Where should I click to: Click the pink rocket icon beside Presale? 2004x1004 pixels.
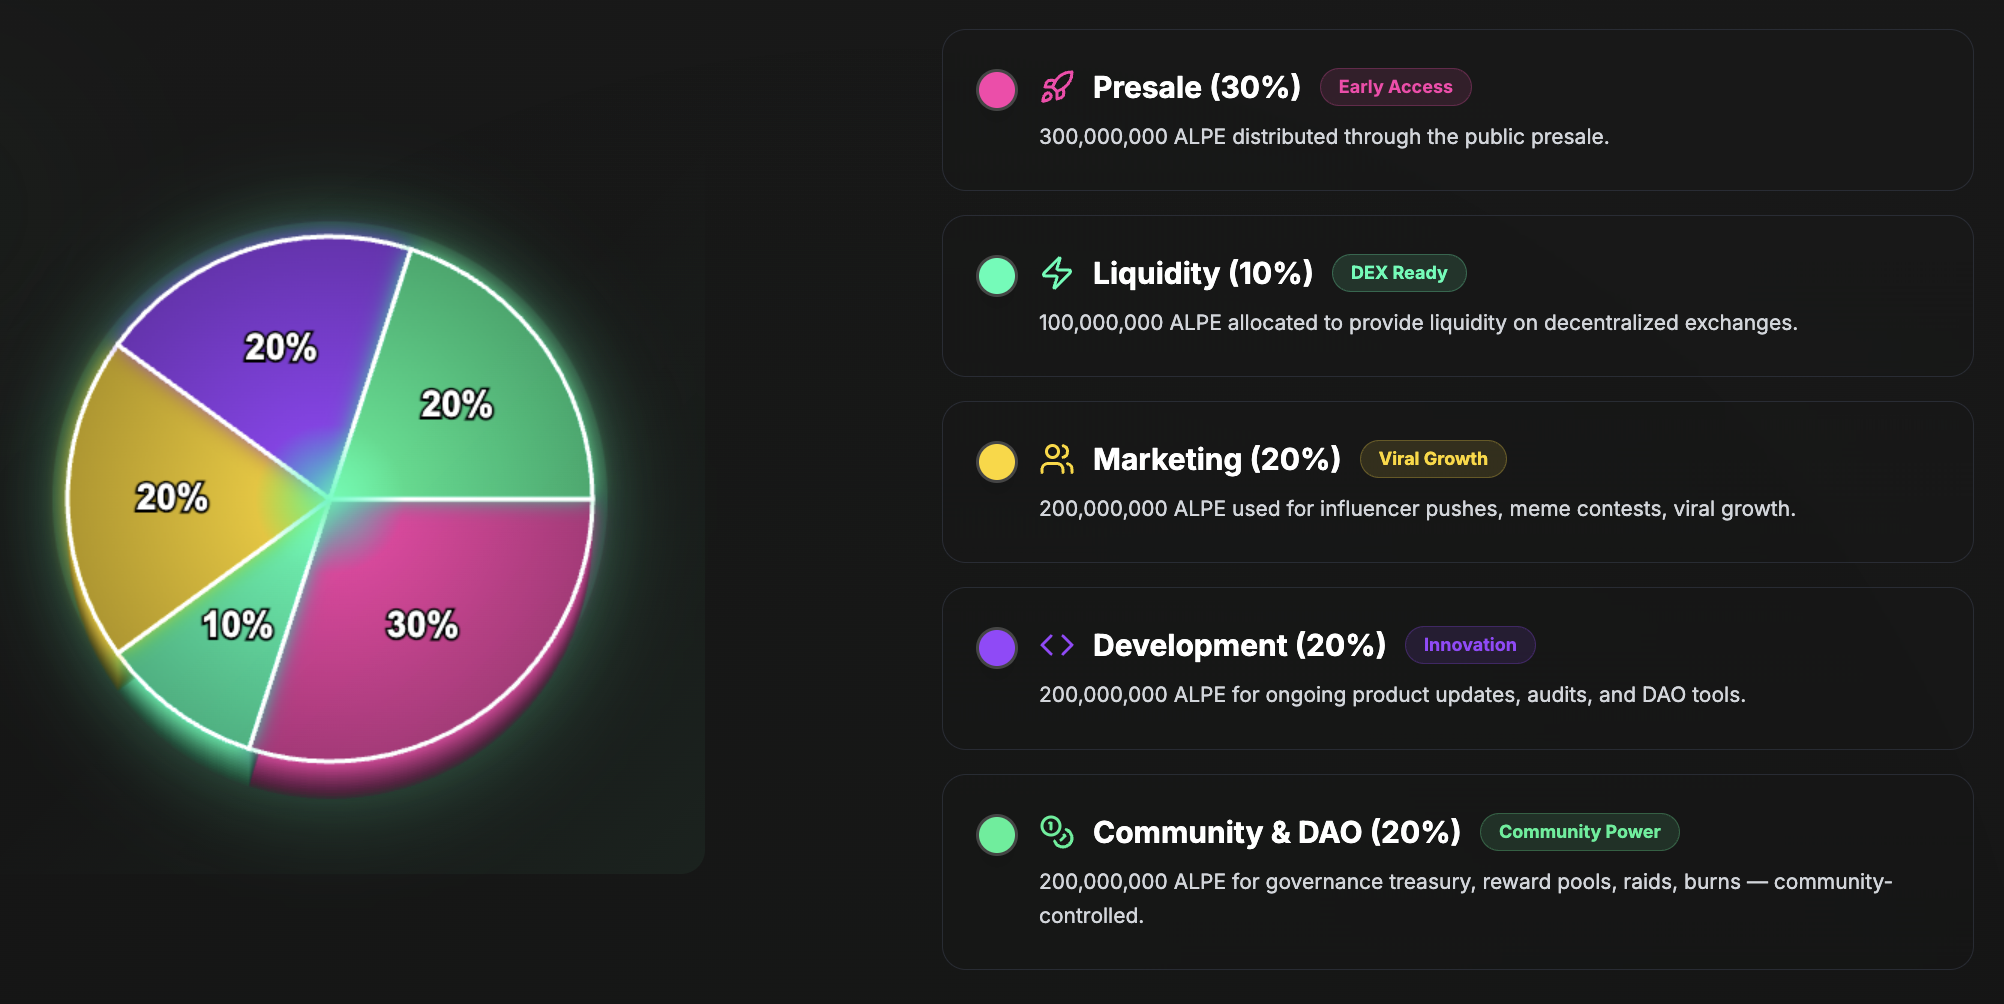tap(1057, 87)
